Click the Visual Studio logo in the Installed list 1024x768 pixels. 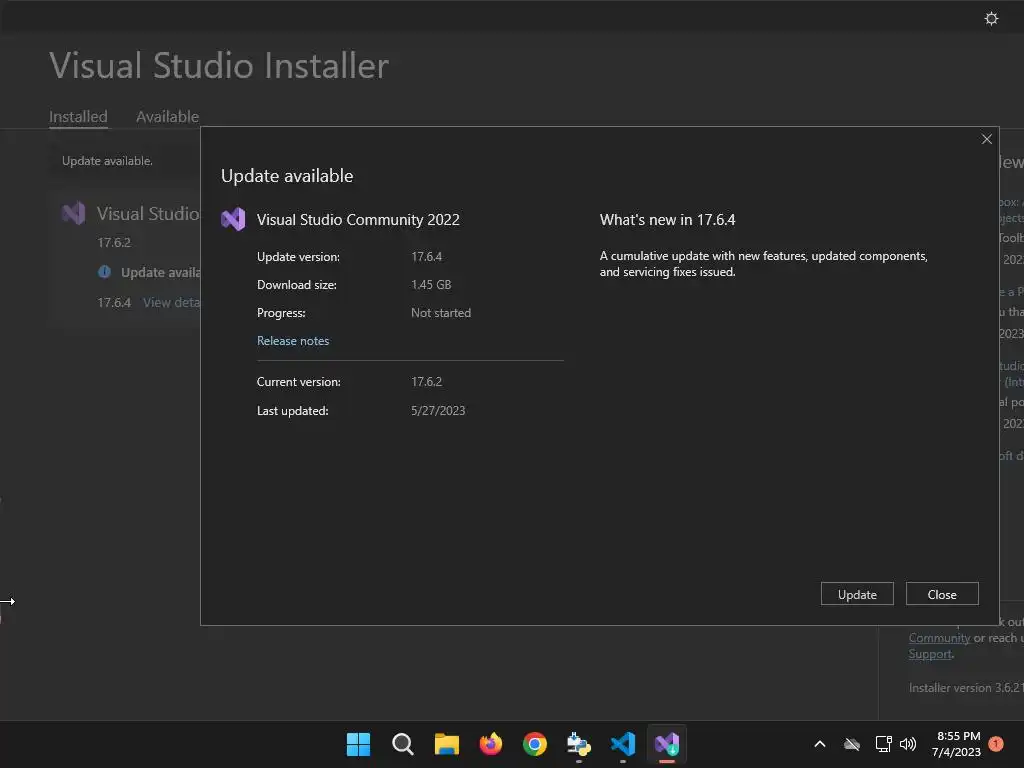(74, 213)
